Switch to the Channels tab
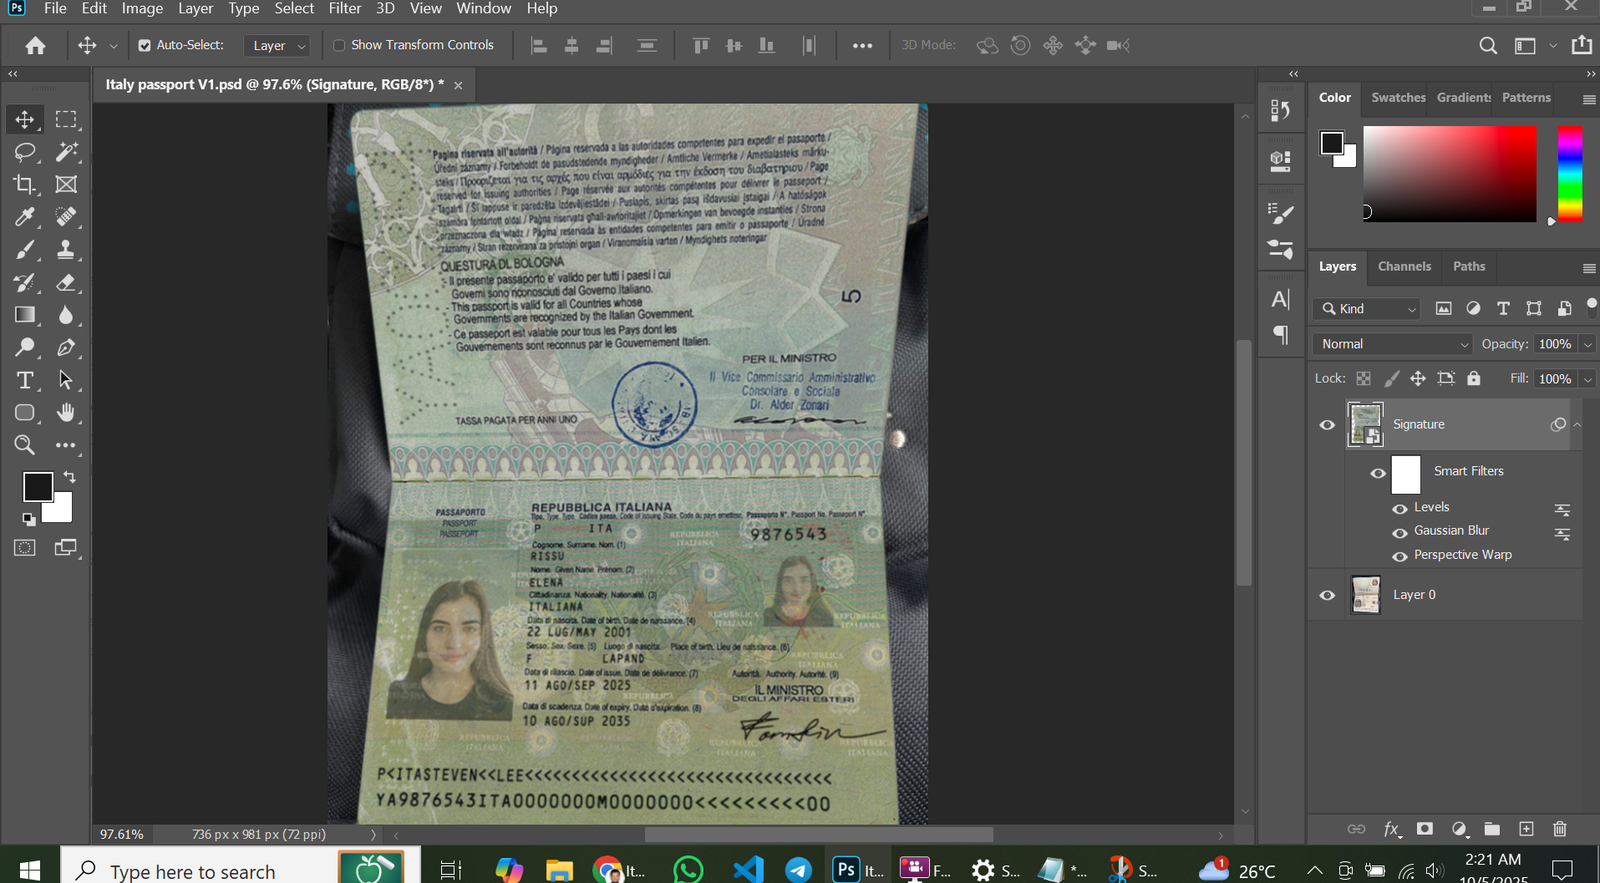1600x883 pixels. pos(1404,266)
